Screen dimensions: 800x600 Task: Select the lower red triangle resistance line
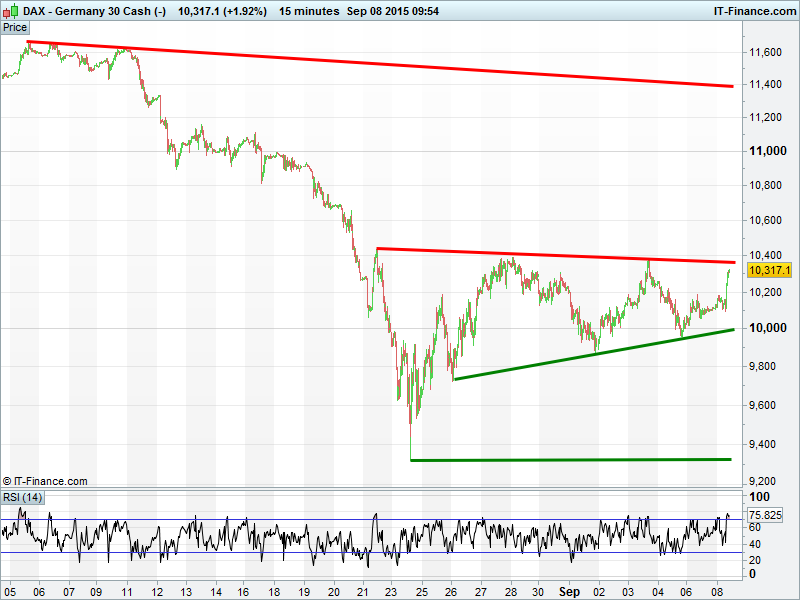[556, 256]
